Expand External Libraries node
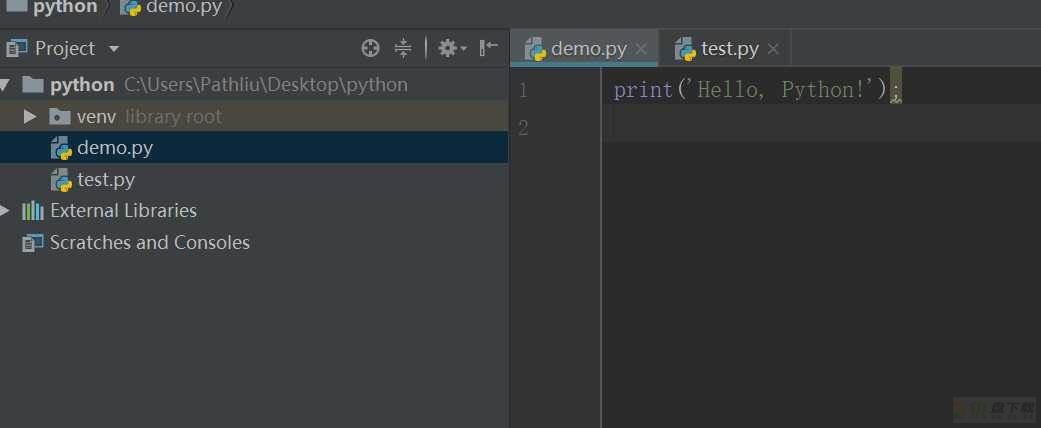 [5, 211]
